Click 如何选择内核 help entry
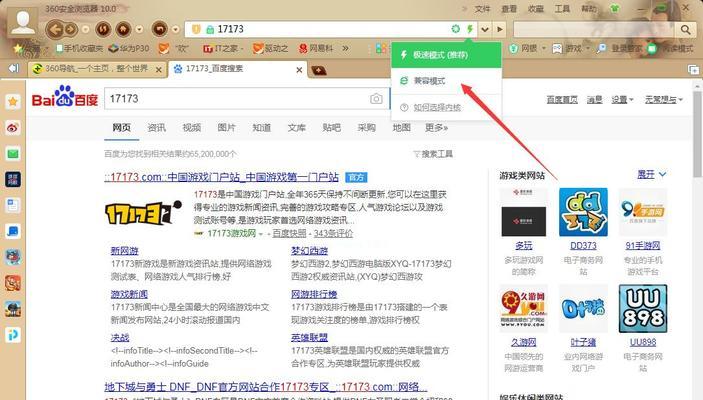Image resolution: width=703 pixels, height=400 pixels. (446, 108)
